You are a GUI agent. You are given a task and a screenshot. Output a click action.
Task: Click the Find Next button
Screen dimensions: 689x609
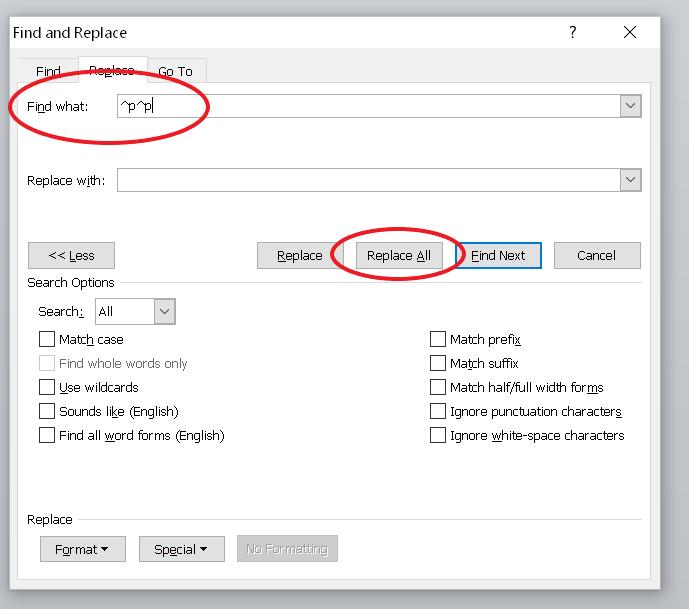(498, 255)
